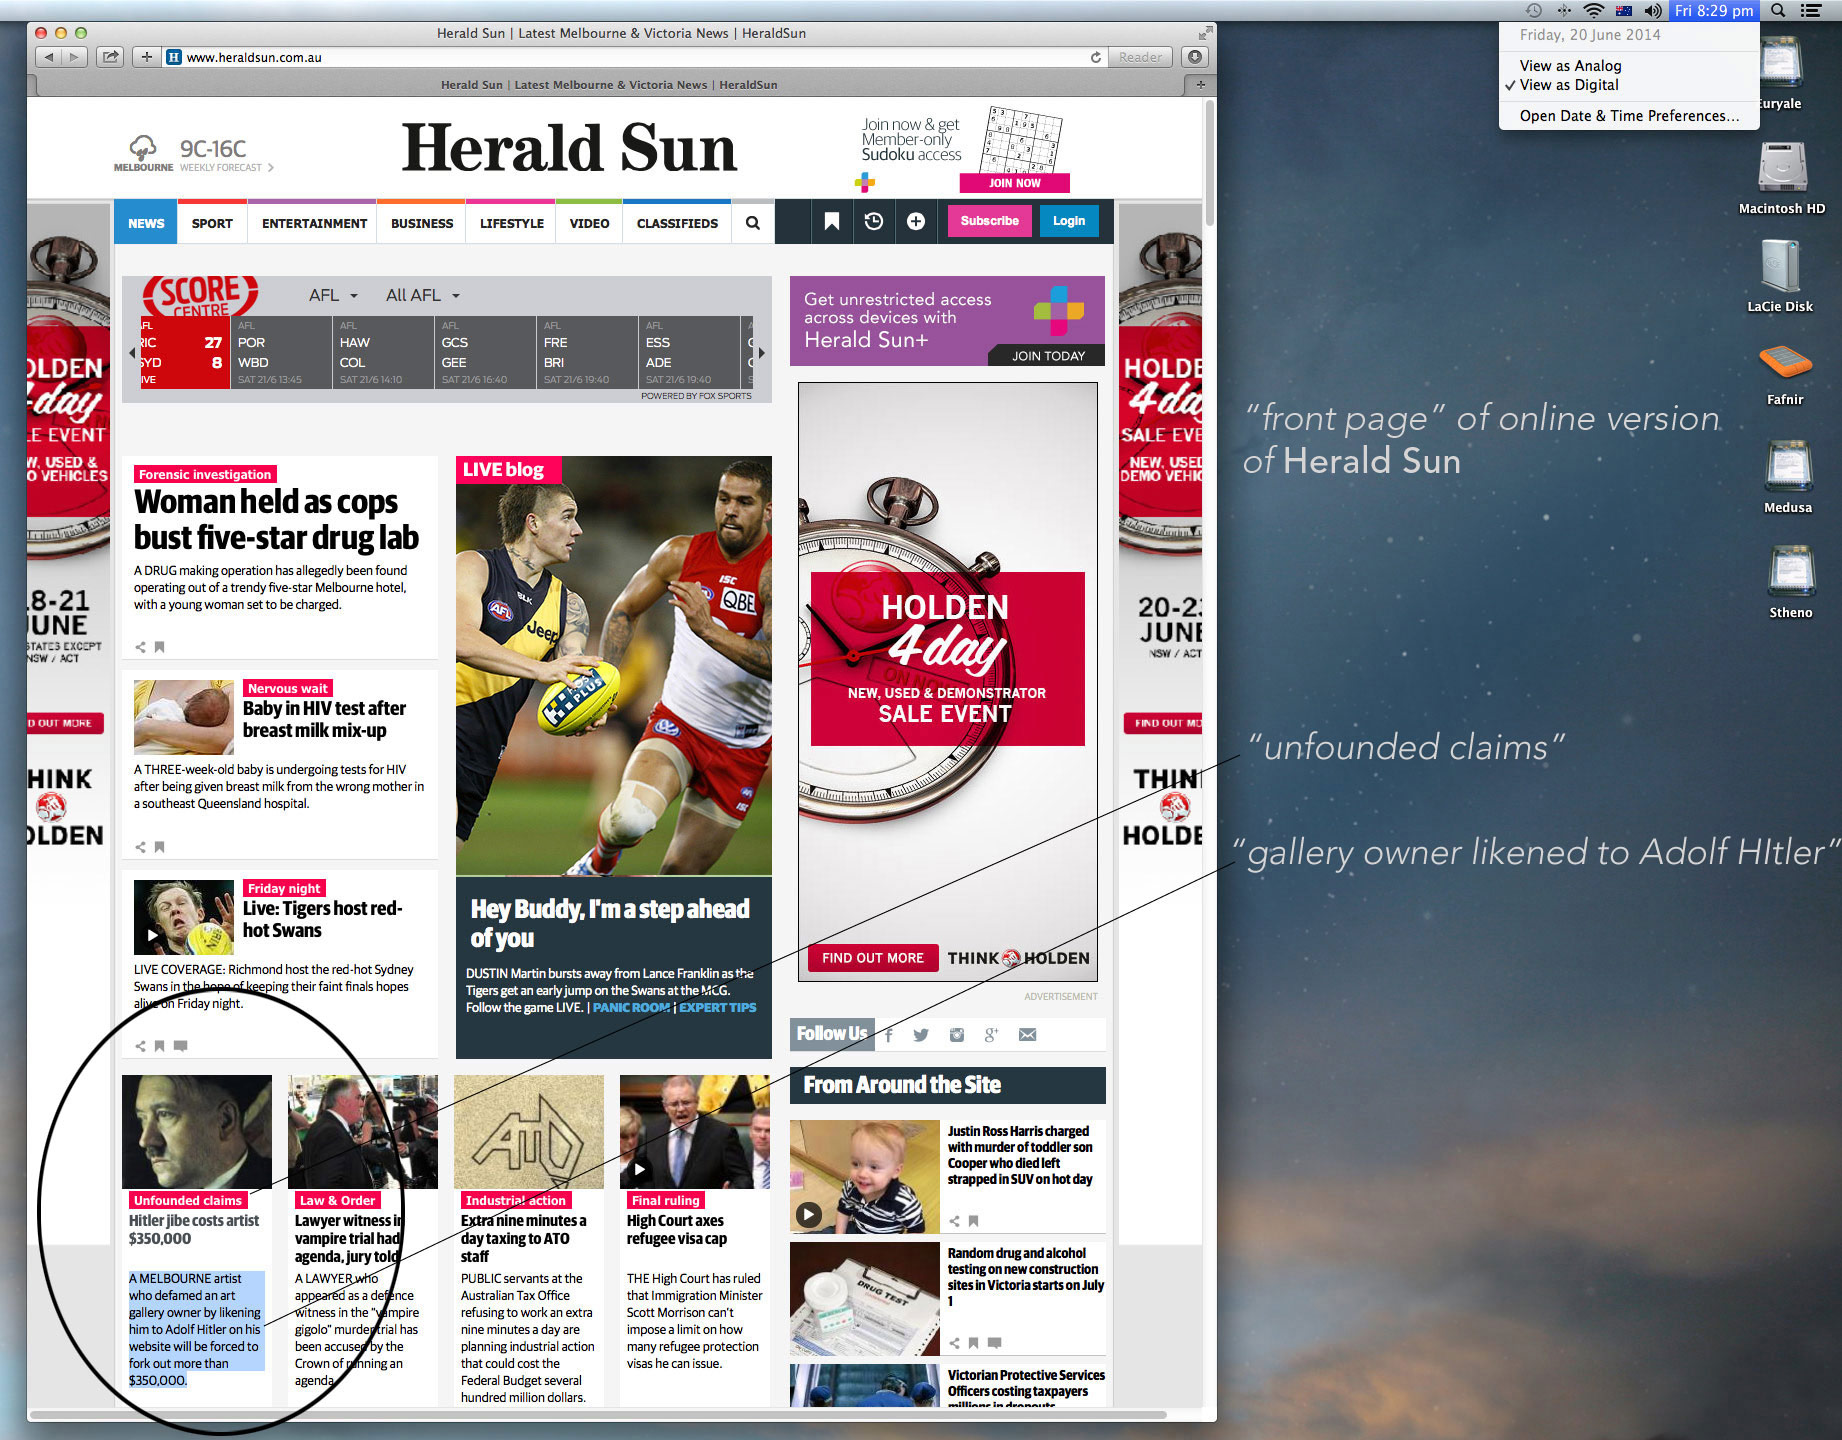The image size is (1842, 1440).
Task: Click the Melbourne weather cloud icon
Action: 143,147
